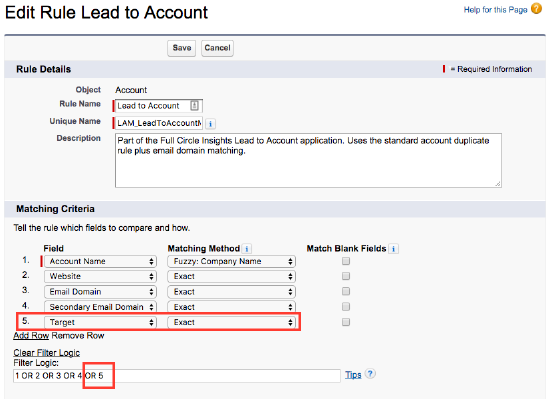This screenshot has width=550, height=399.
Task: Click the 'Tell the rule which fields to compare' text
Action: coord(102,228)
